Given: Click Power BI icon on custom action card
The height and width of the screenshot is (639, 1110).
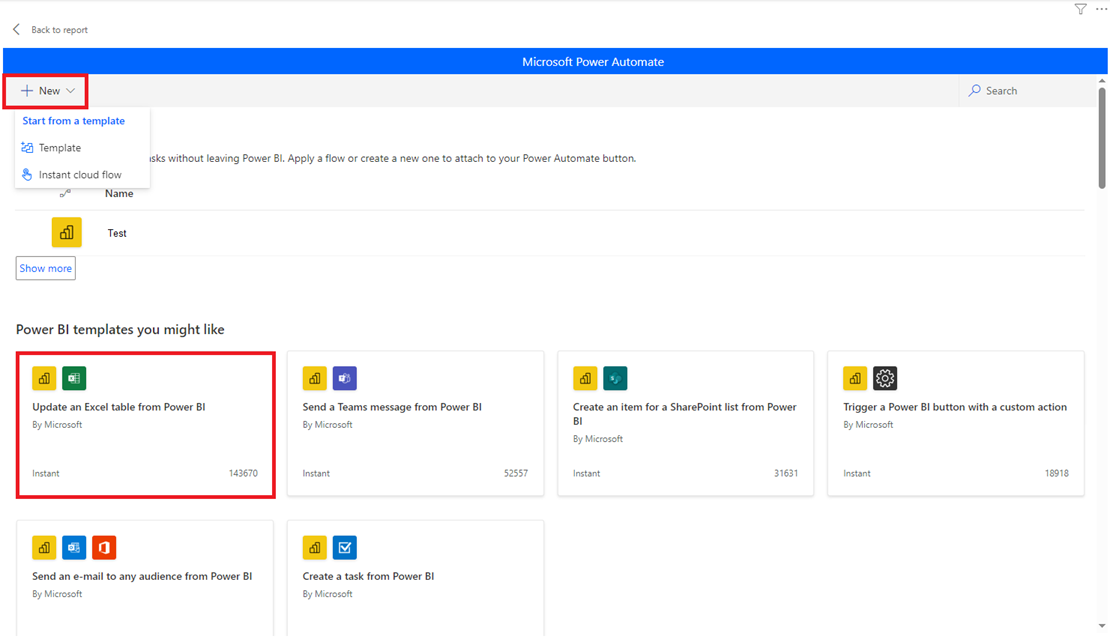Looking at the screenshot, I should 855,378.
